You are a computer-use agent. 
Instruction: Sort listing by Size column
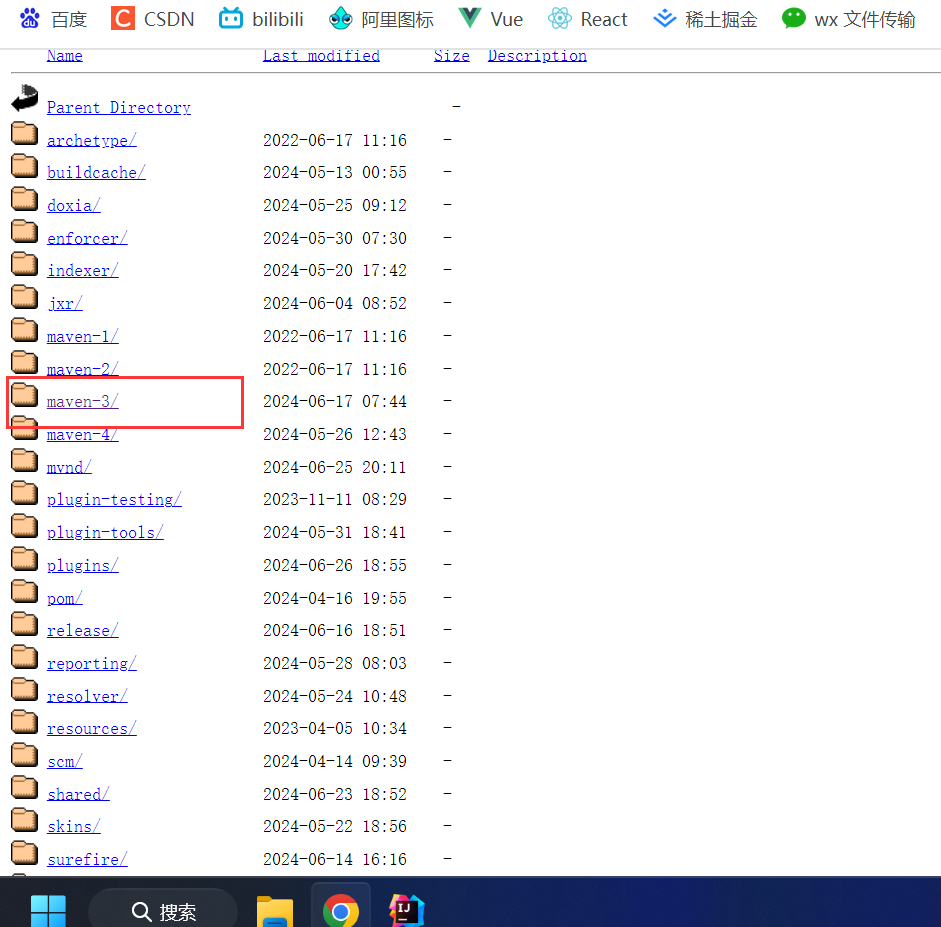click(451, 56)
